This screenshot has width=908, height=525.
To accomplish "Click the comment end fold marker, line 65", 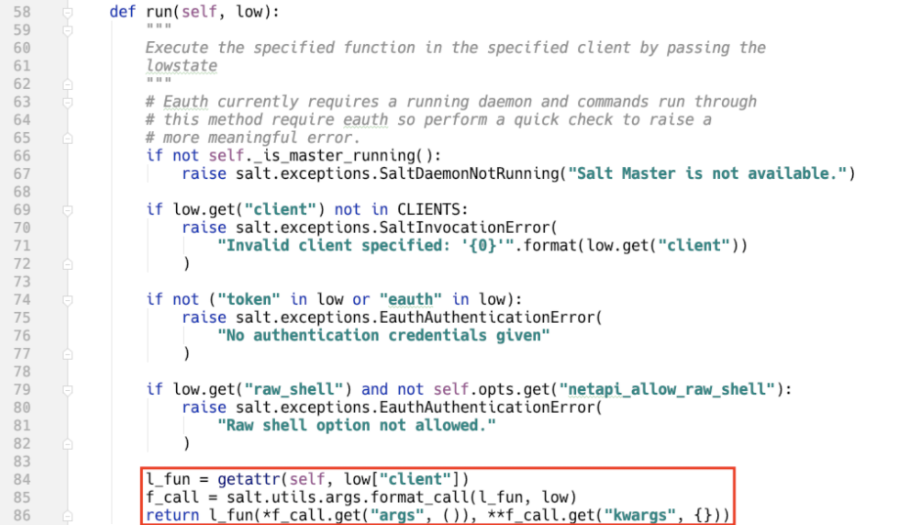I will click(67, 137).
